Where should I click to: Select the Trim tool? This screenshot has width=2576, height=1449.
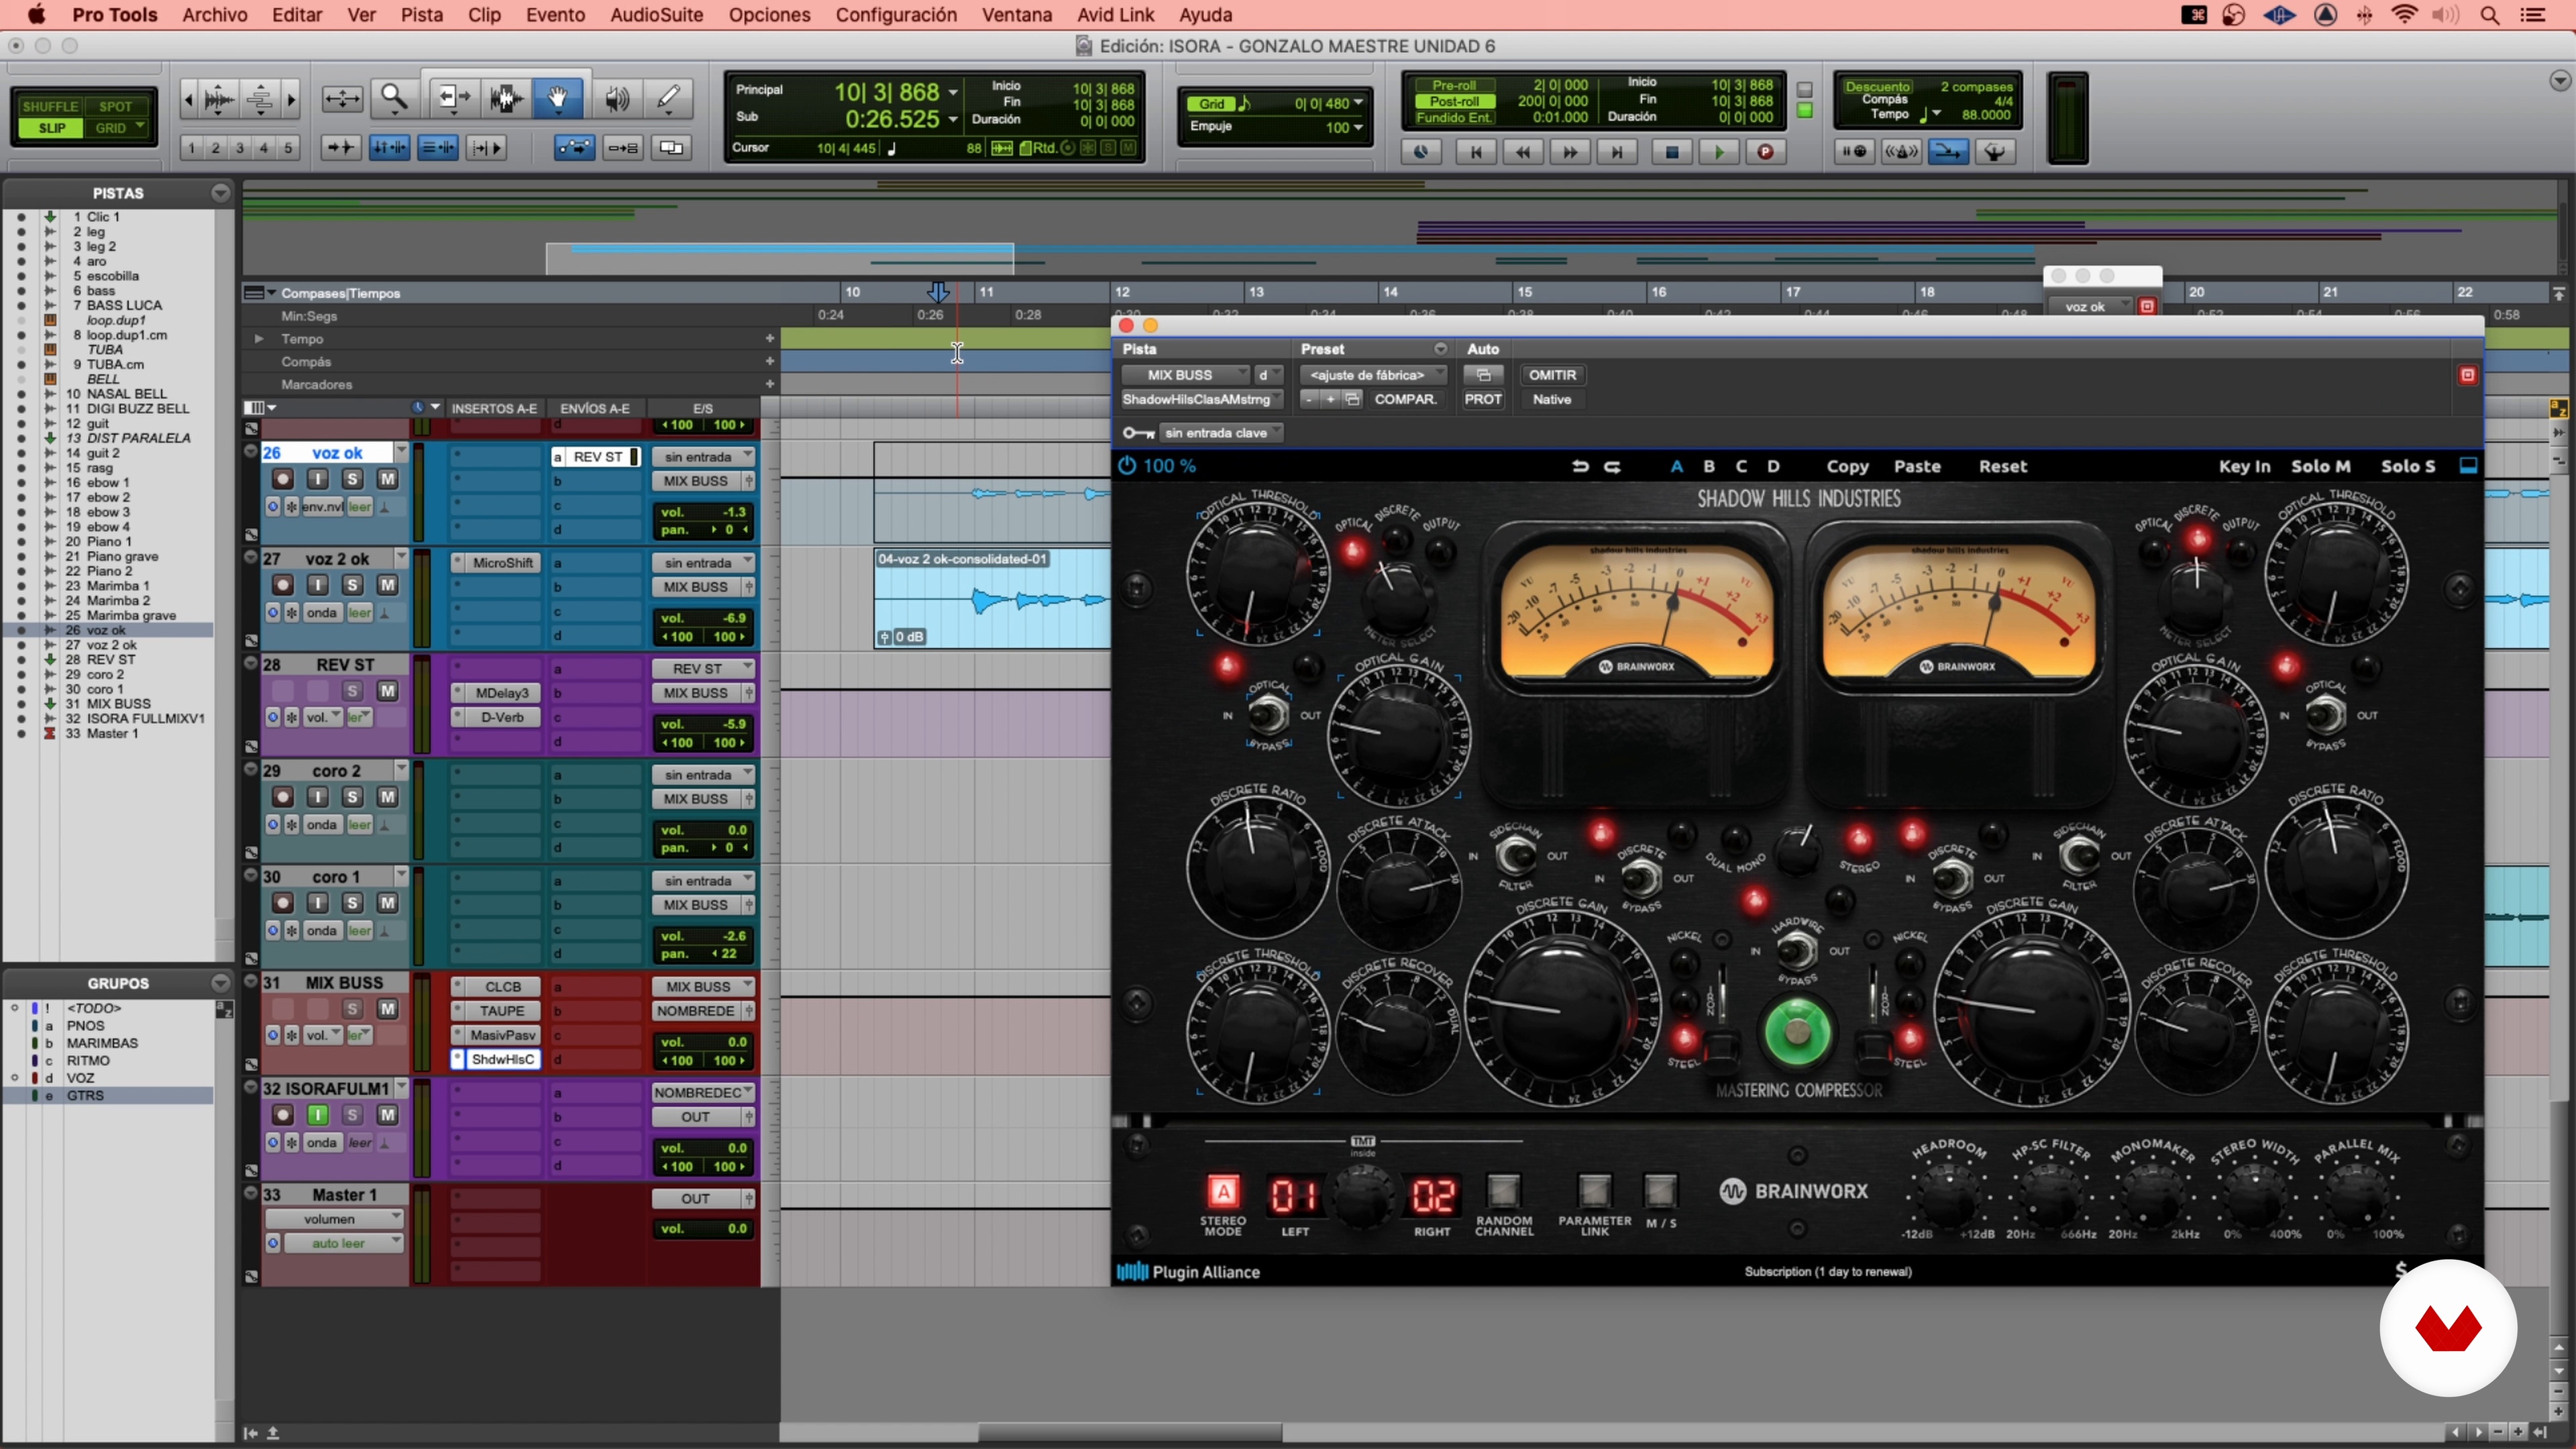453,98
